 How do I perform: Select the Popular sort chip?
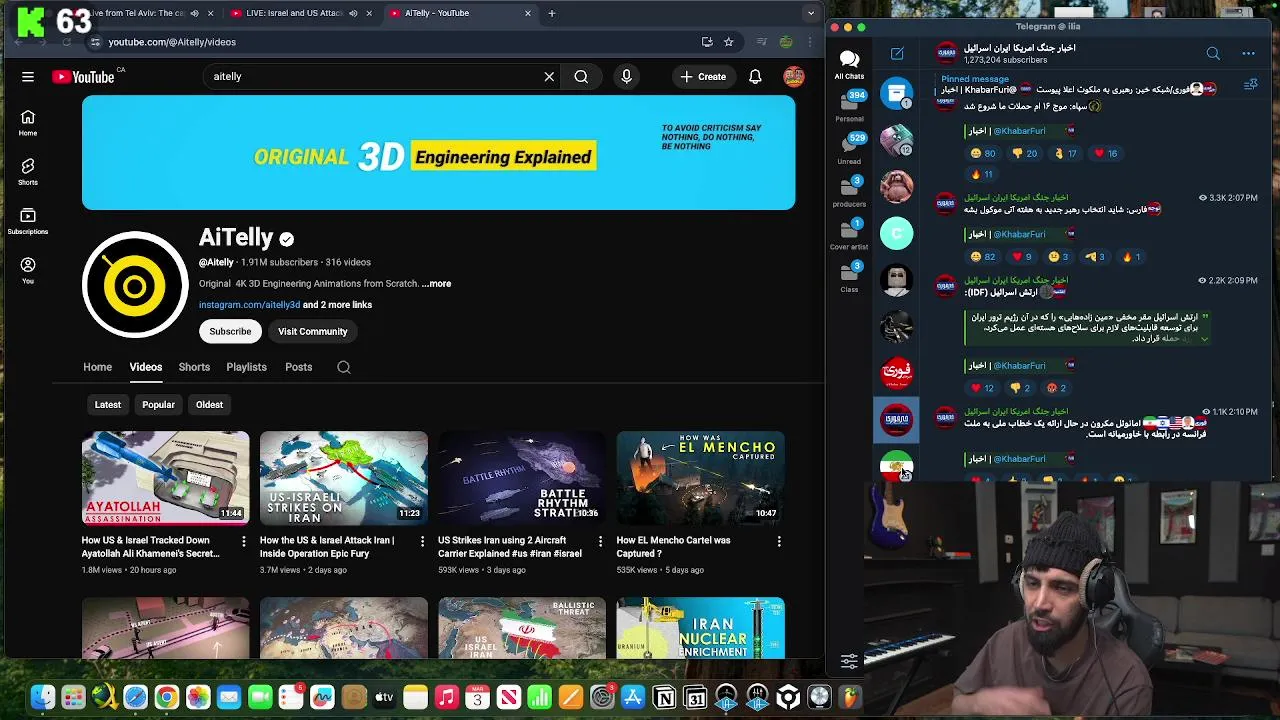[158, 405]
